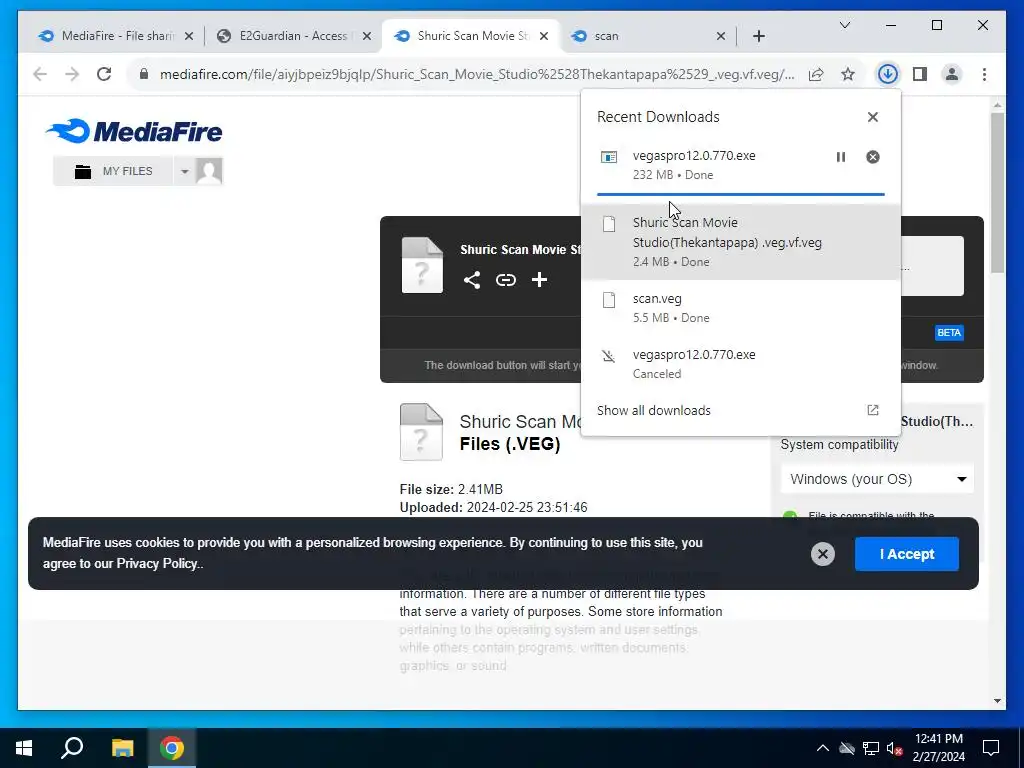Dismiss the cookie banner with X
Image resolution: width=1024 pixels, height=768 pixels.
[822, 554]
